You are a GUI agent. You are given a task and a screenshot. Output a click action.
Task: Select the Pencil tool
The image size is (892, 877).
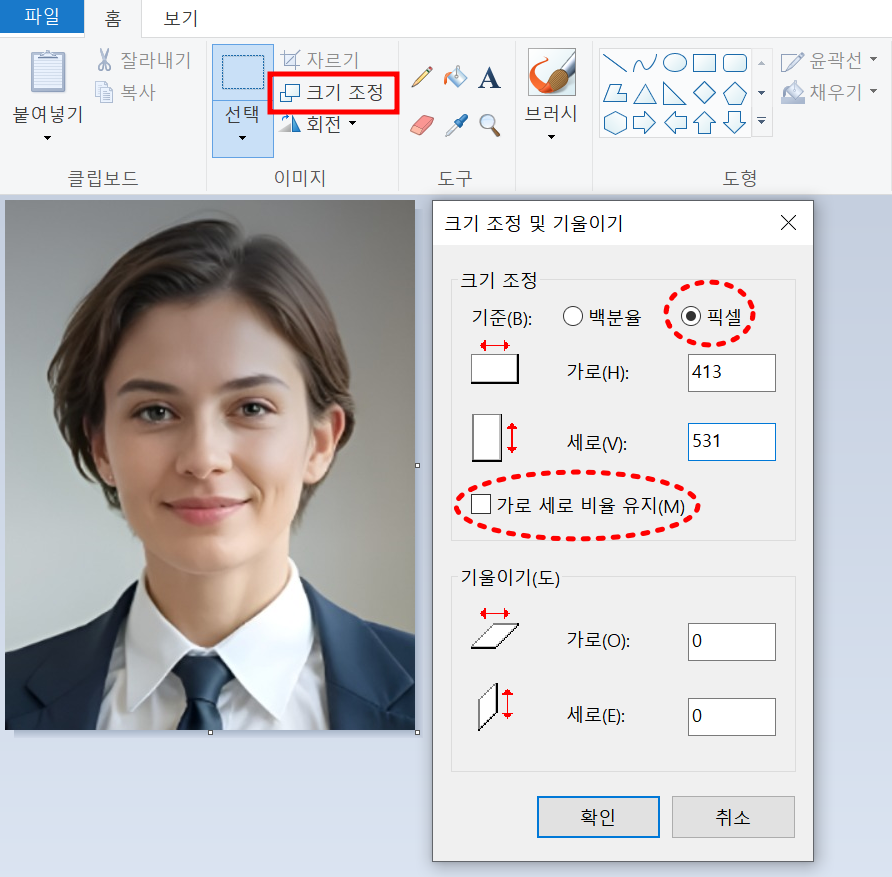421,76
